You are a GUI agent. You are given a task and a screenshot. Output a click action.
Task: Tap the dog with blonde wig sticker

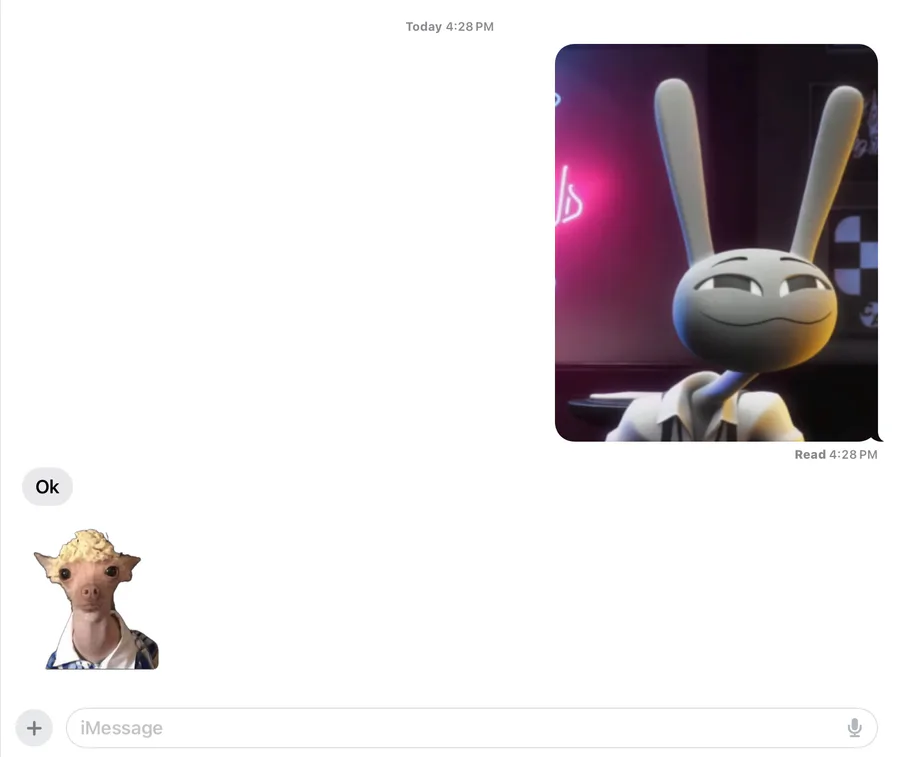tap(96, 599)
